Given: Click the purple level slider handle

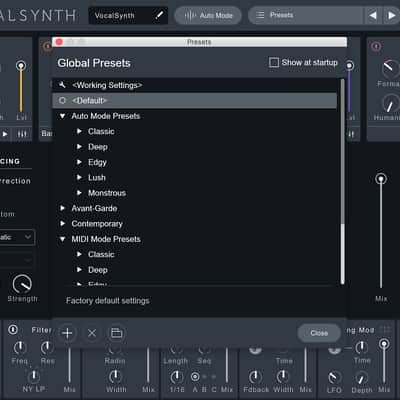Looking at the screenshot, I should pyautogui.click(x=349, y=66).
